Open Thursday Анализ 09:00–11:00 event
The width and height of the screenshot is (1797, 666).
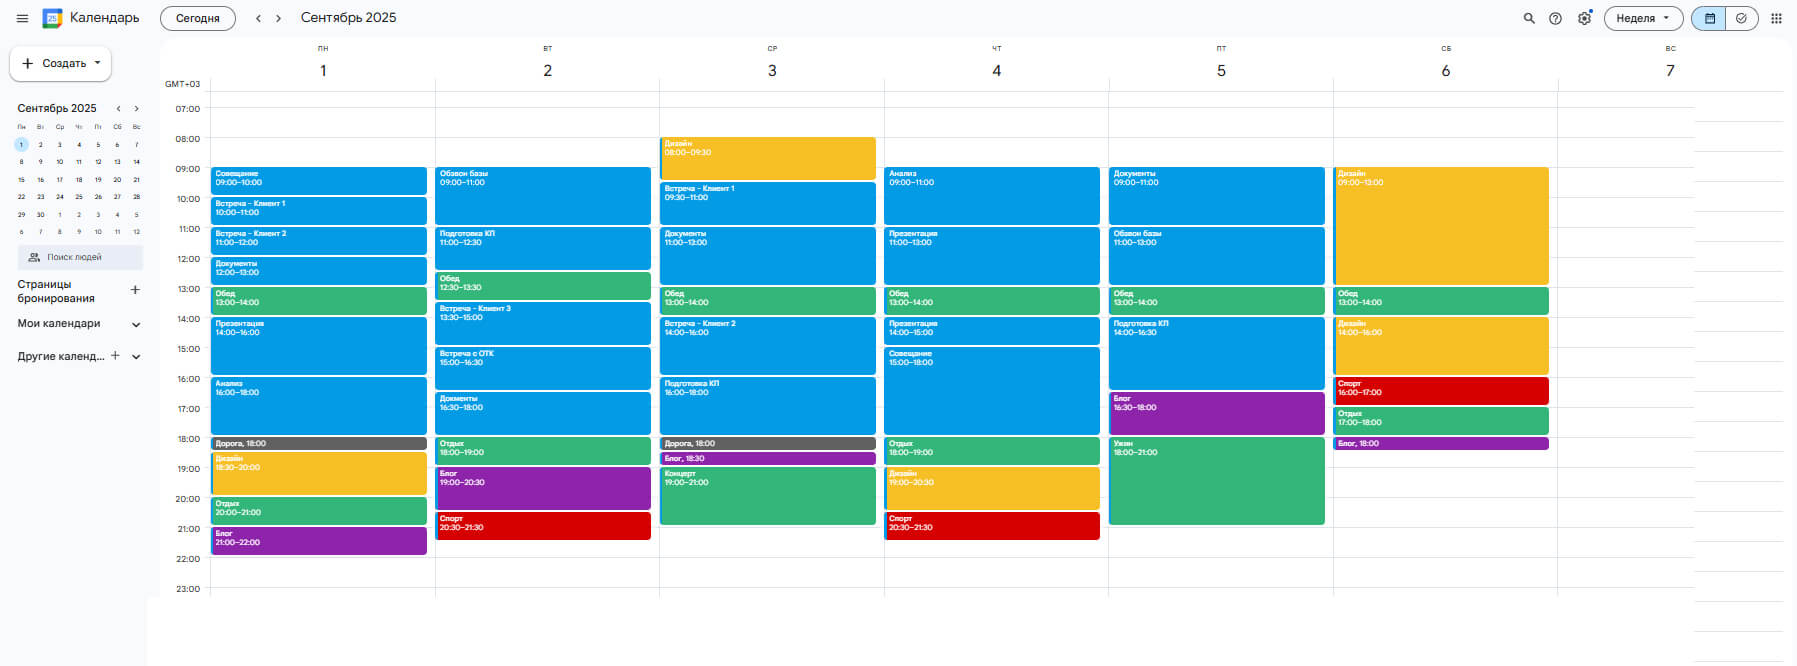tap(992, 196)
